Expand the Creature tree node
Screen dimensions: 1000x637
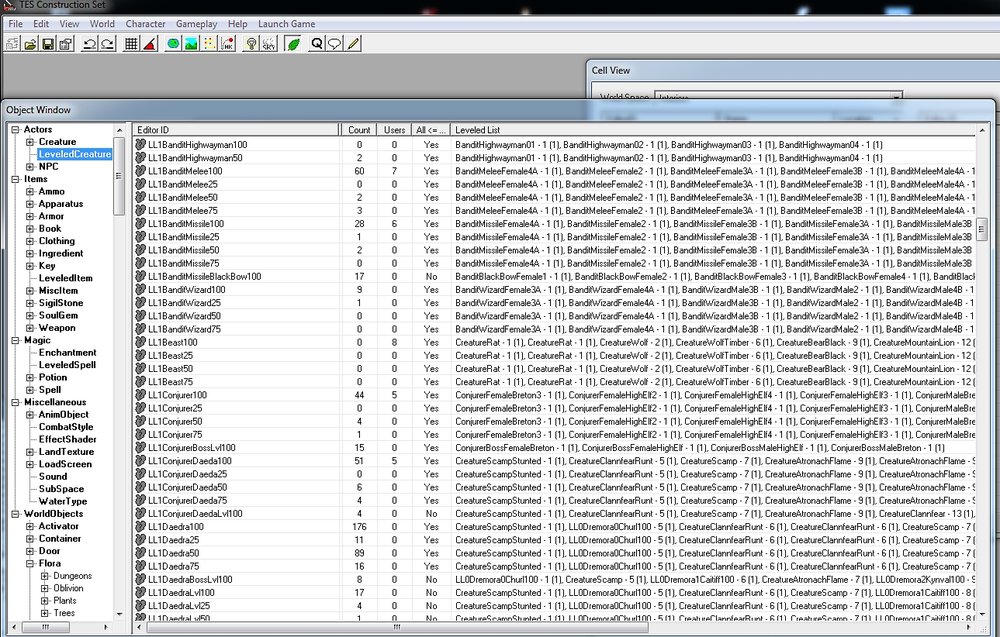29,142
